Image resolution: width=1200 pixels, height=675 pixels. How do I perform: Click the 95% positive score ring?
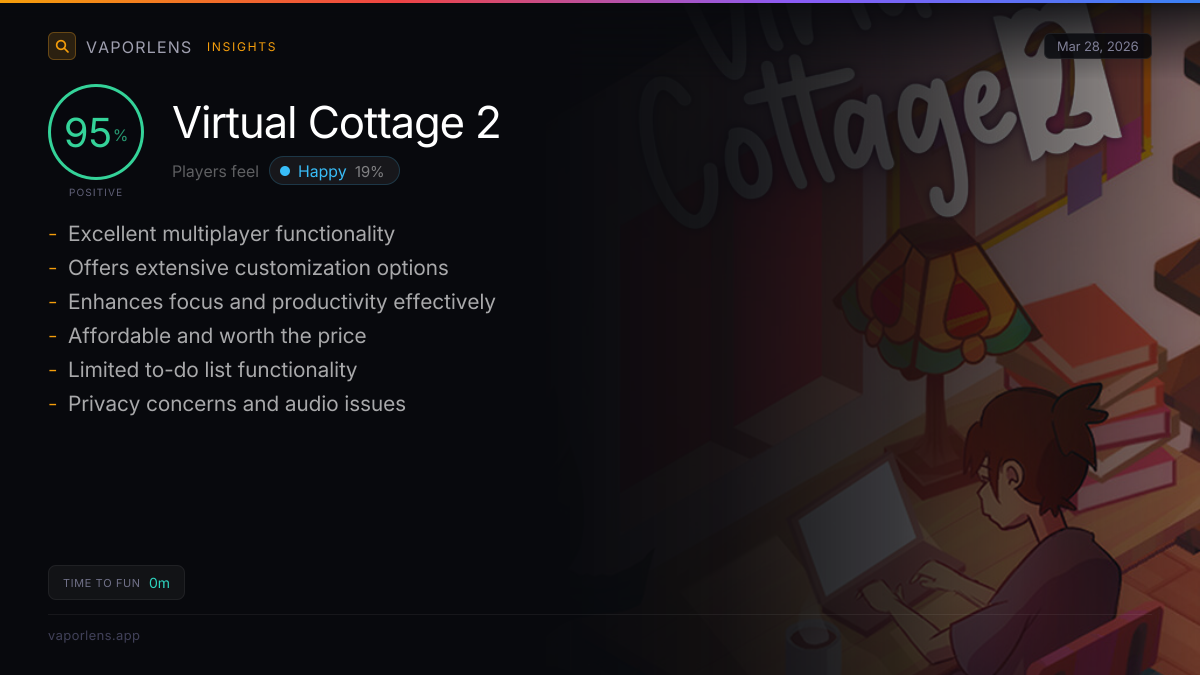point(96,132)
